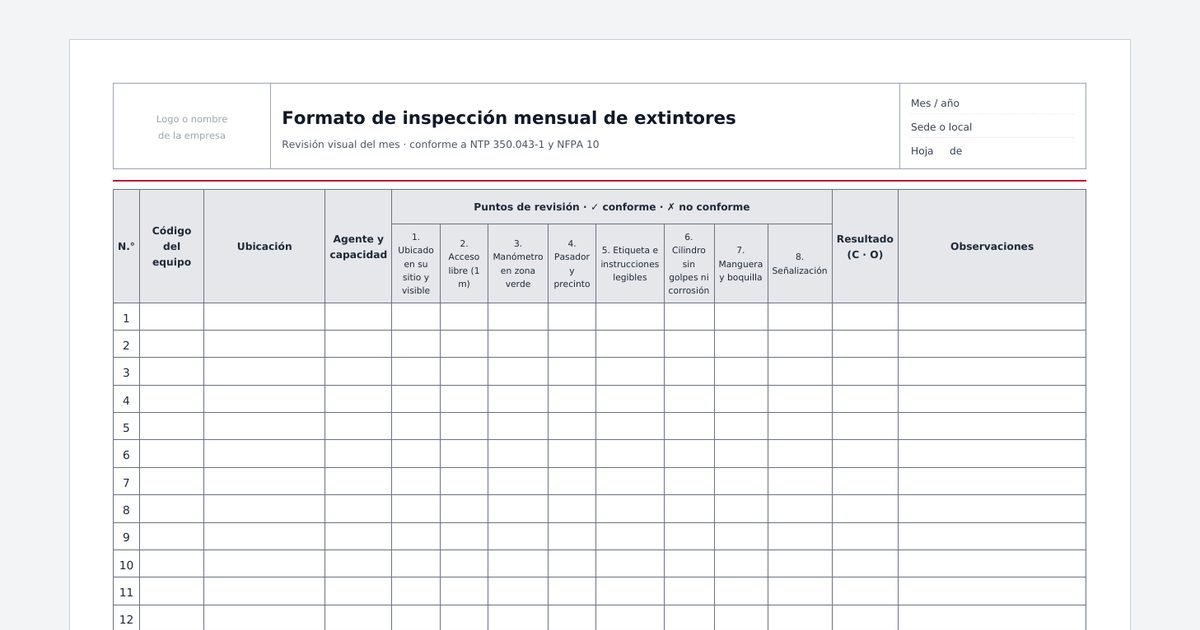Click row number 3
This screenshot has height=630, width=1200.
[x=126, y=372]
